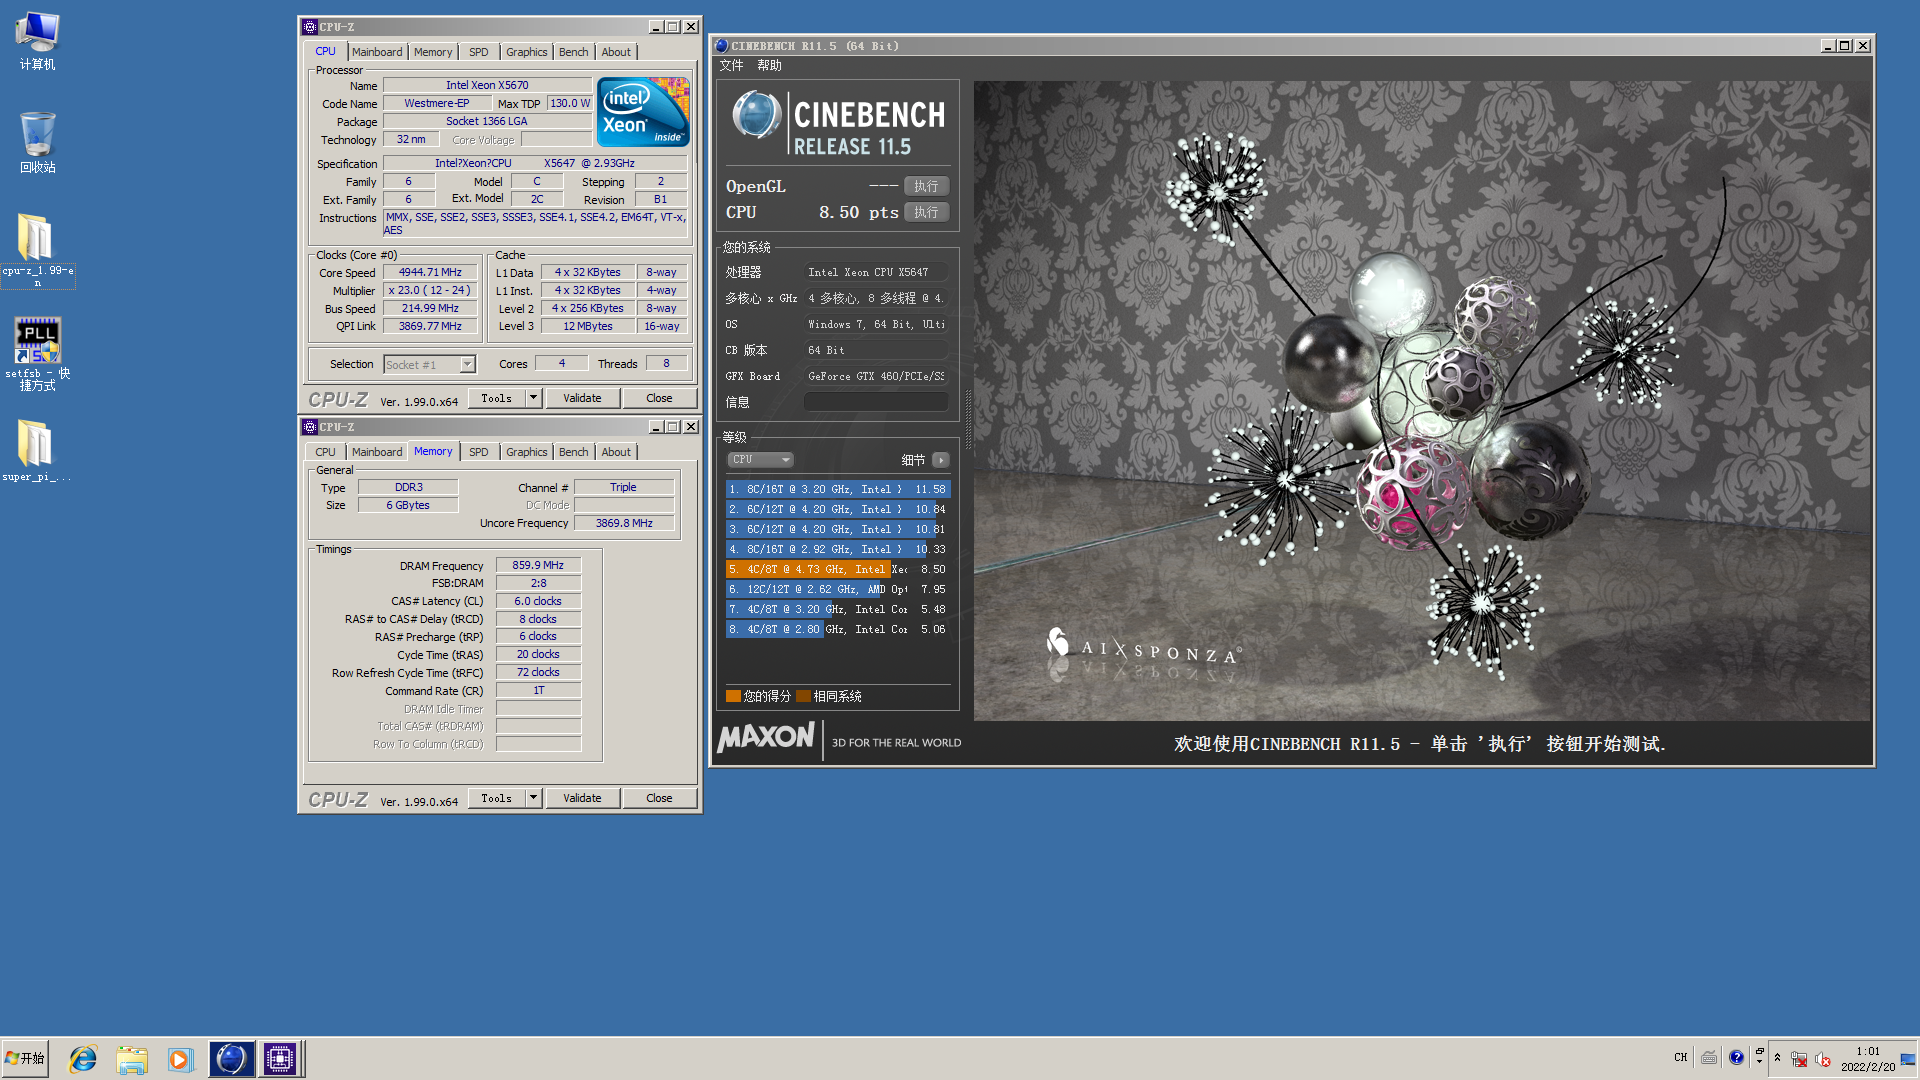Switch to SPD tab in upper CPU-Z window

(479, 52)
